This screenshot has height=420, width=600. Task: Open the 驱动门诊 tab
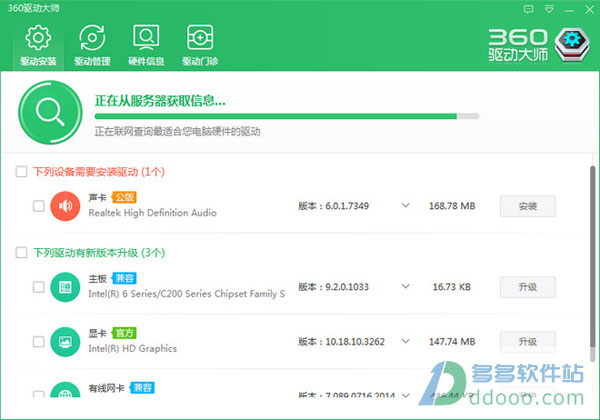[x=200, y=46]
